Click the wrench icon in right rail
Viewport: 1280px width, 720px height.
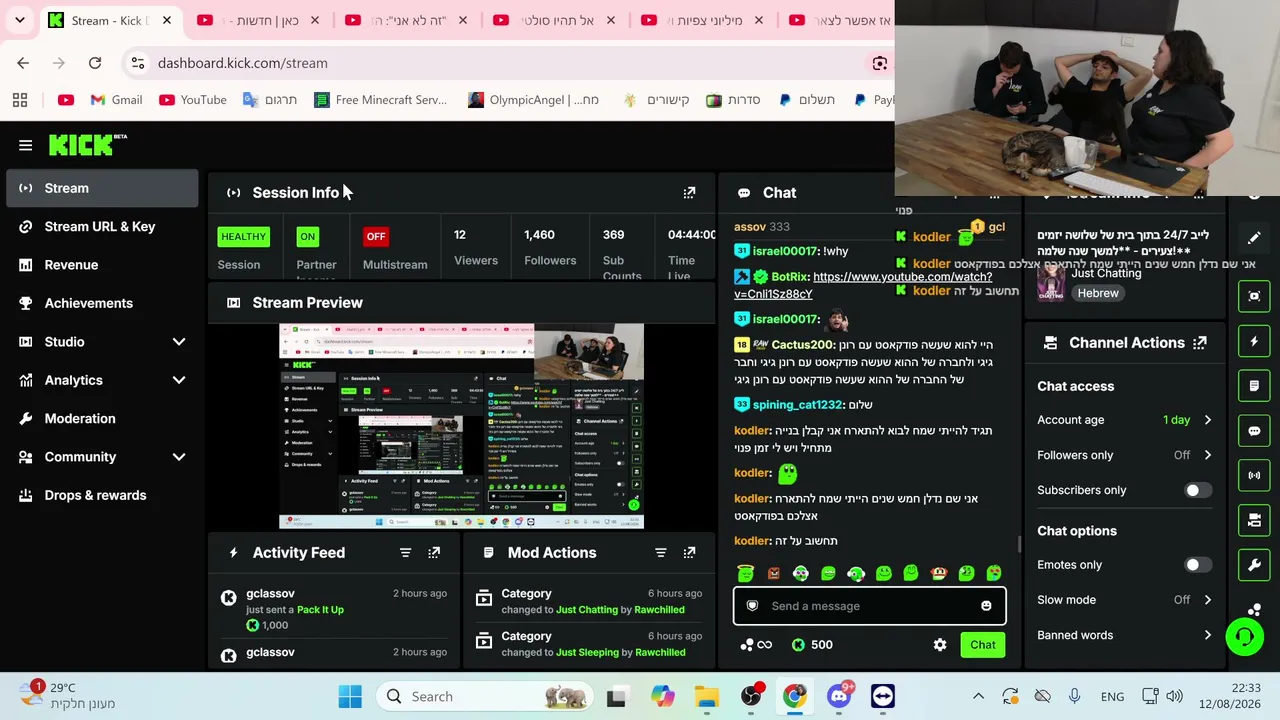(1254, 565)
